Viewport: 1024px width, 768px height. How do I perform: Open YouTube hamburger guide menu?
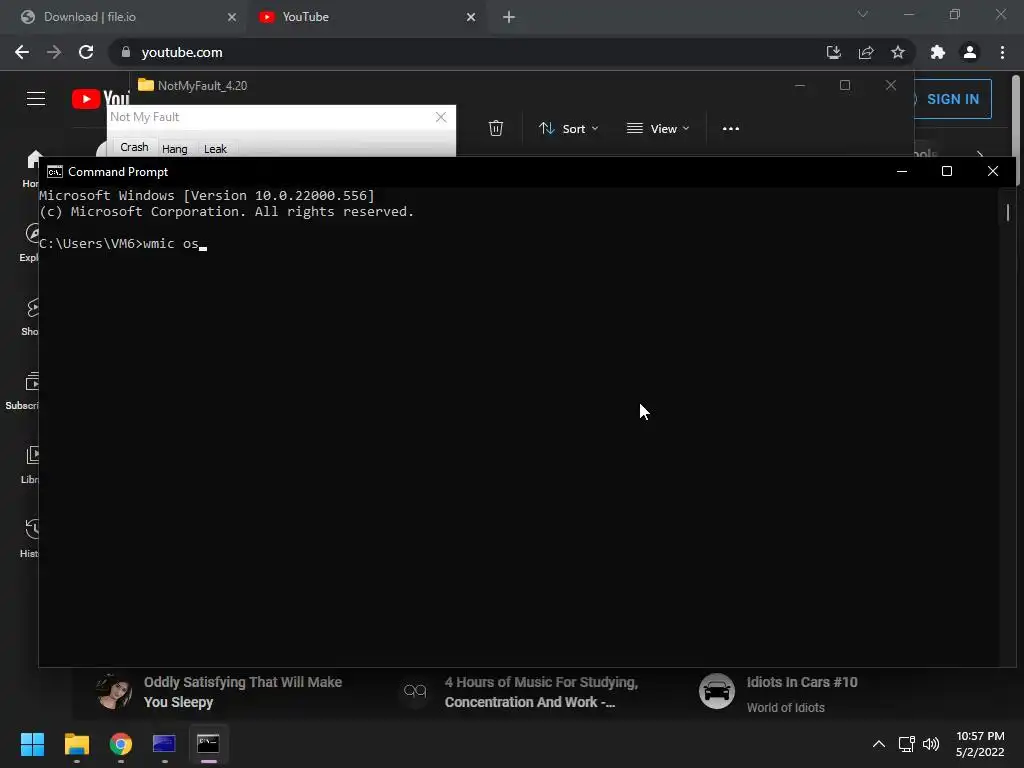[36, 99]
